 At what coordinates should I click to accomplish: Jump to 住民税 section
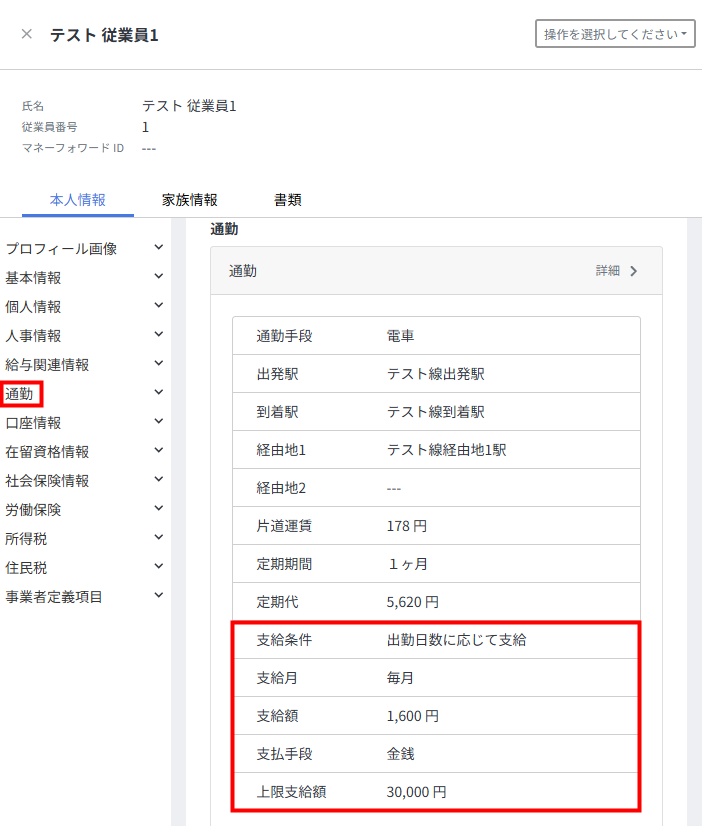[x=26, y=568]
